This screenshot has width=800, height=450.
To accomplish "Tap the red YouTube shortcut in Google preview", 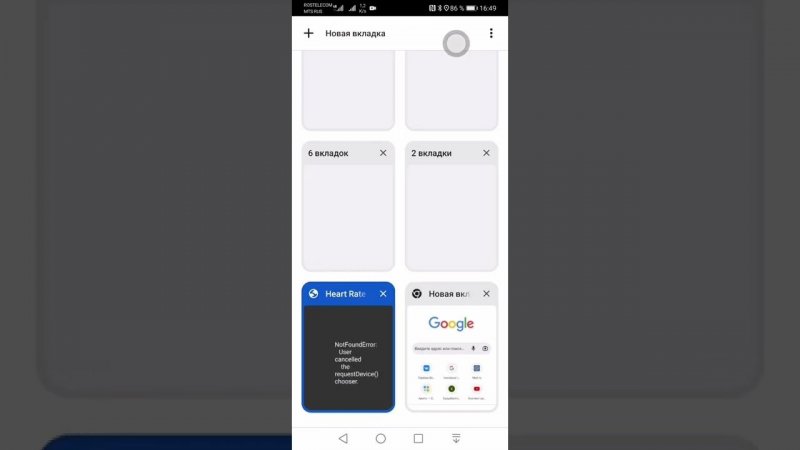I will 477,389.
